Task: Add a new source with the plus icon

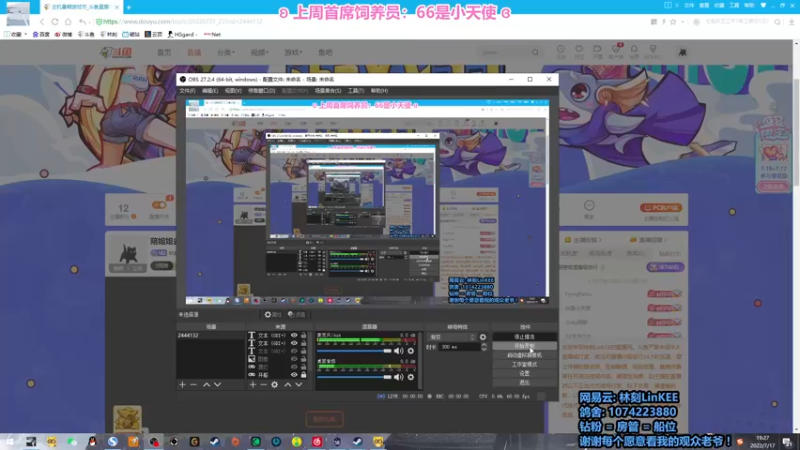Action: pyautogui.click(x=253, y=384)
